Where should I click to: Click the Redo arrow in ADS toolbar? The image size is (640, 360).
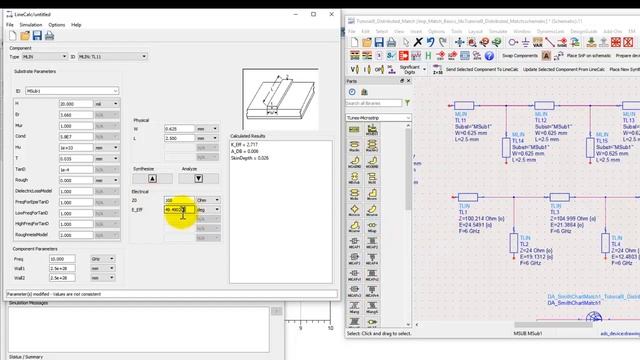pos(442,42)
